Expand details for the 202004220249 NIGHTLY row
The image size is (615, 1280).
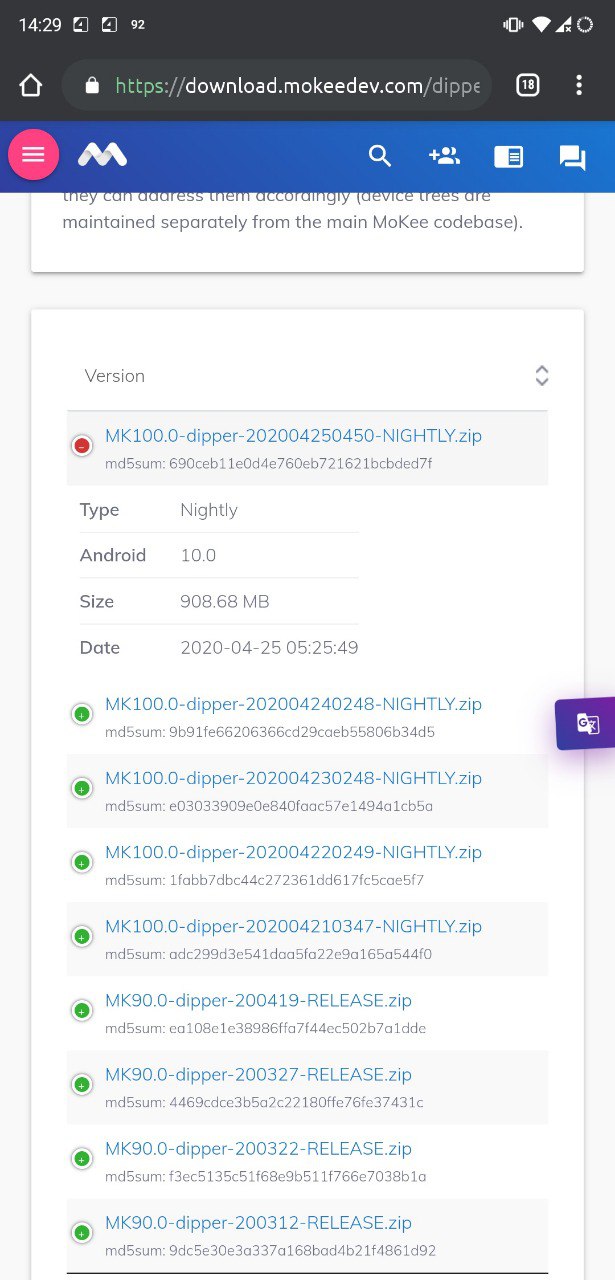(x=82, y=862)
